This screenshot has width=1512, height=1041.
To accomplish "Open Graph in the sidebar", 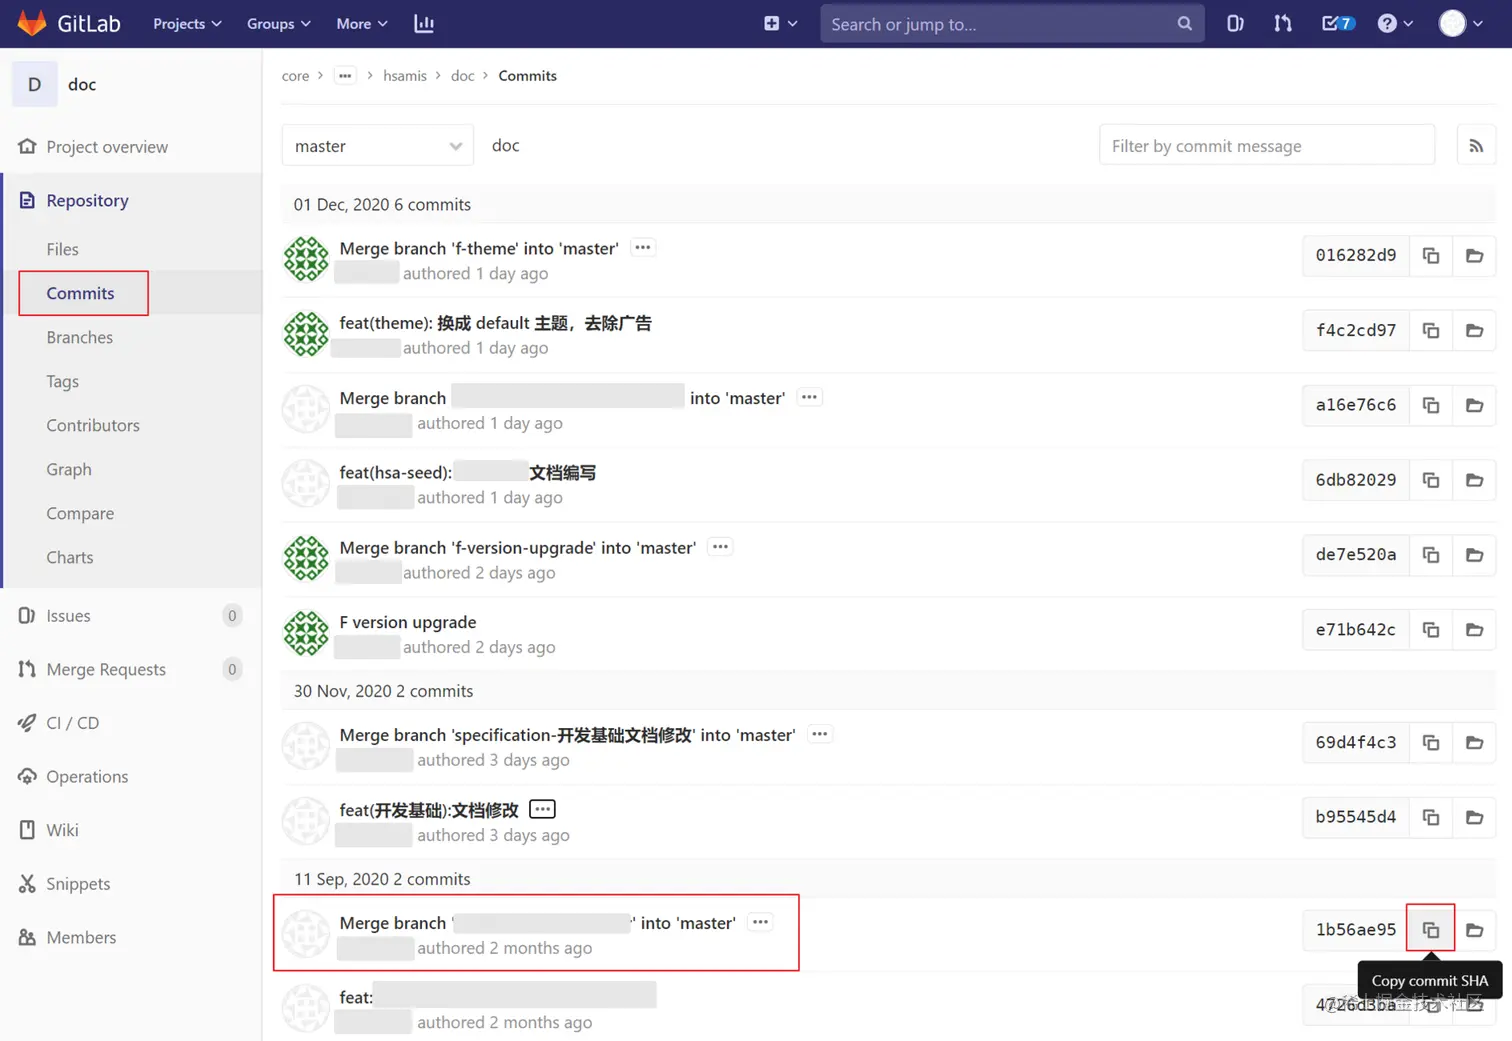I will click(69, 470).
